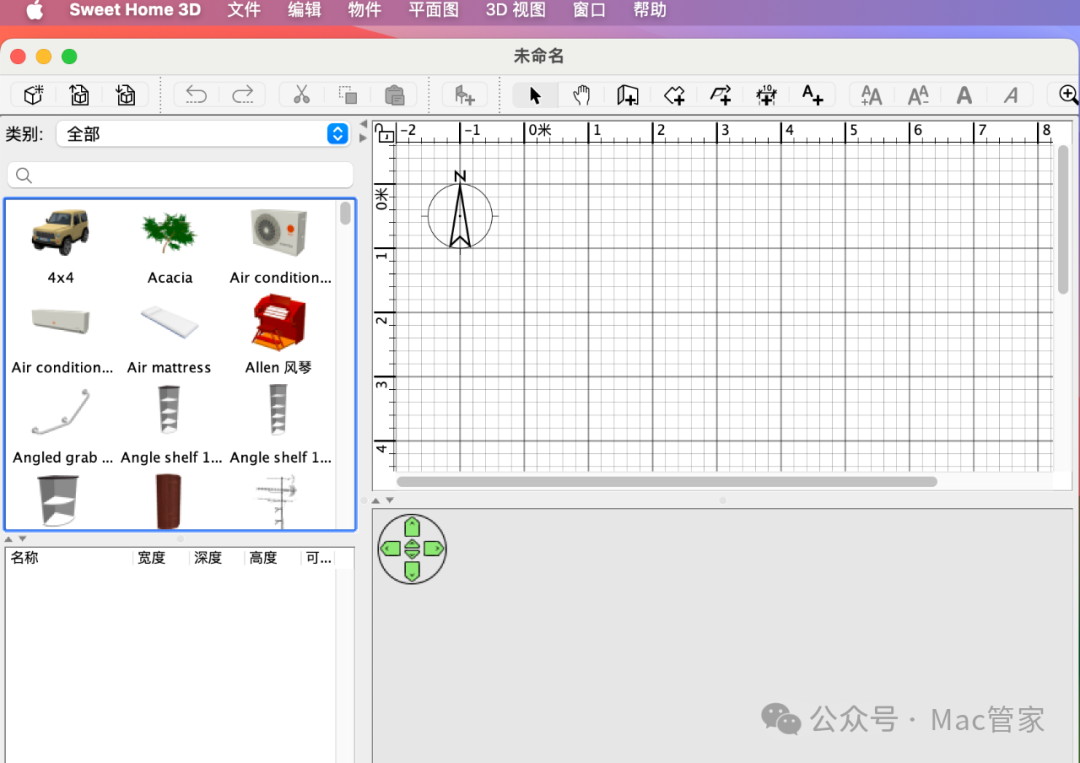
Task: Click Decrease Text Size icon
Action: [918, 95]
